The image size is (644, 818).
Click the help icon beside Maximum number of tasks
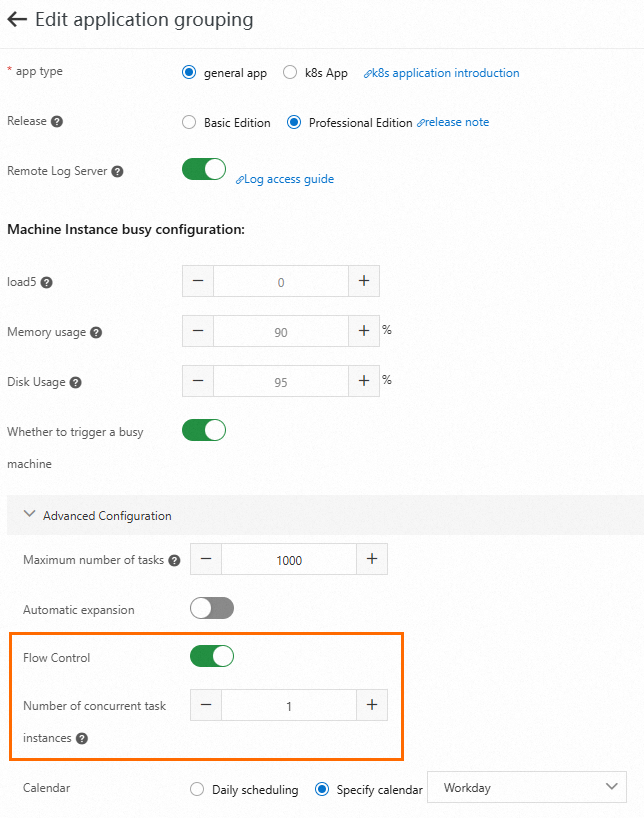point(174,561)
